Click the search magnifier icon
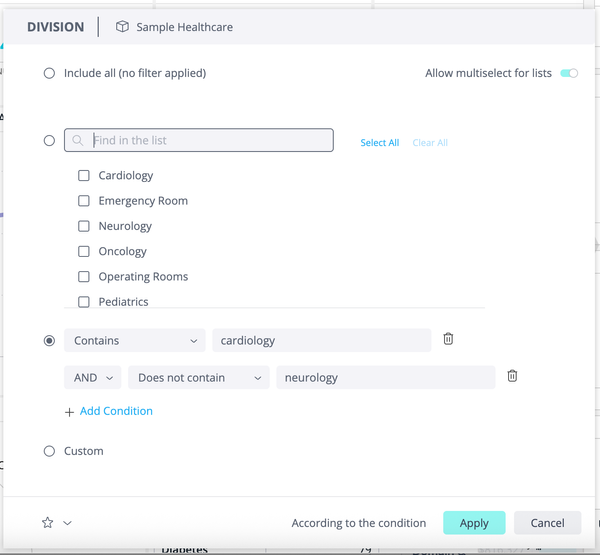This screenshot has width=600, height=555. [78, 141]
